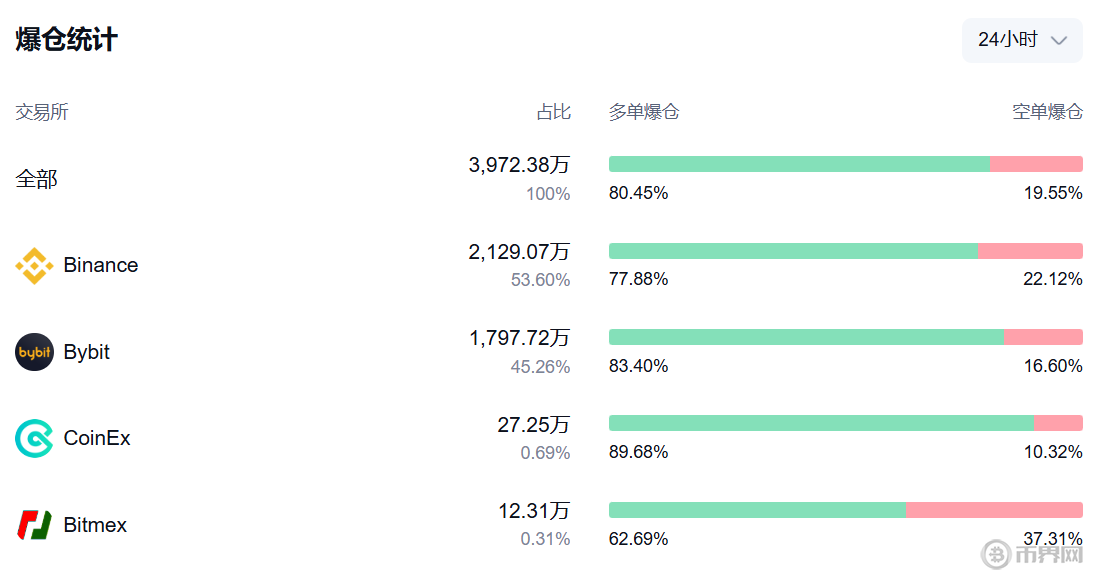Click the Bybit exchange logo icon
The image size is (1094, 582).
[34, 352]
